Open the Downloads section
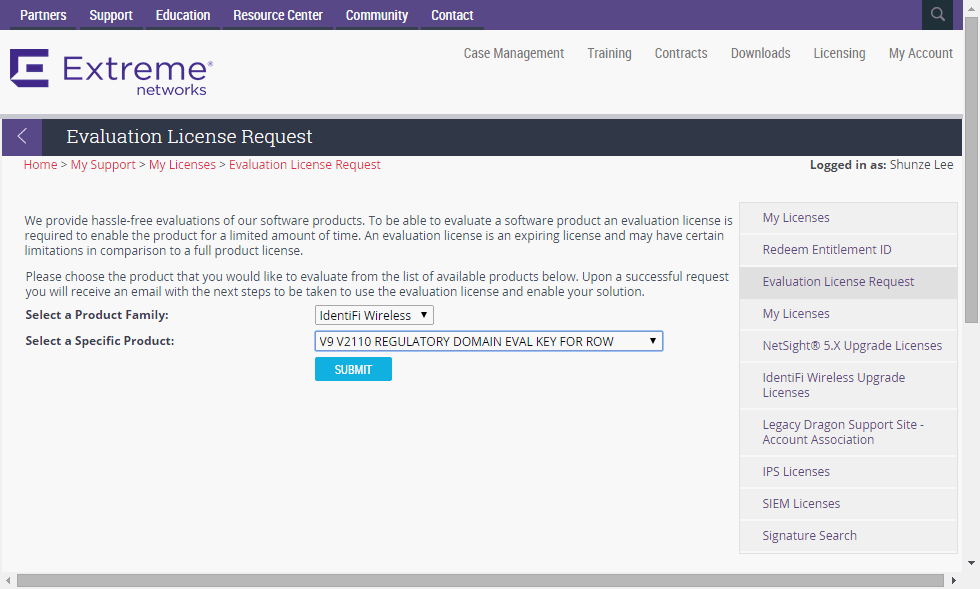This screenshot has width=980, height=589. 761,53
